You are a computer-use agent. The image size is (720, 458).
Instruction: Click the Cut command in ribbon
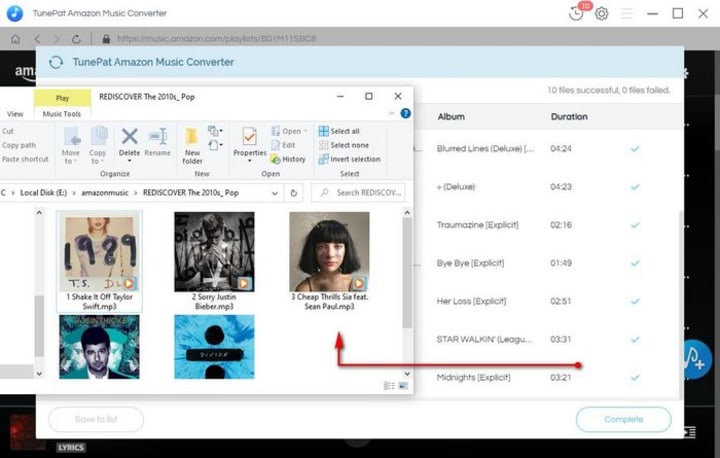(x=8, y=131)
